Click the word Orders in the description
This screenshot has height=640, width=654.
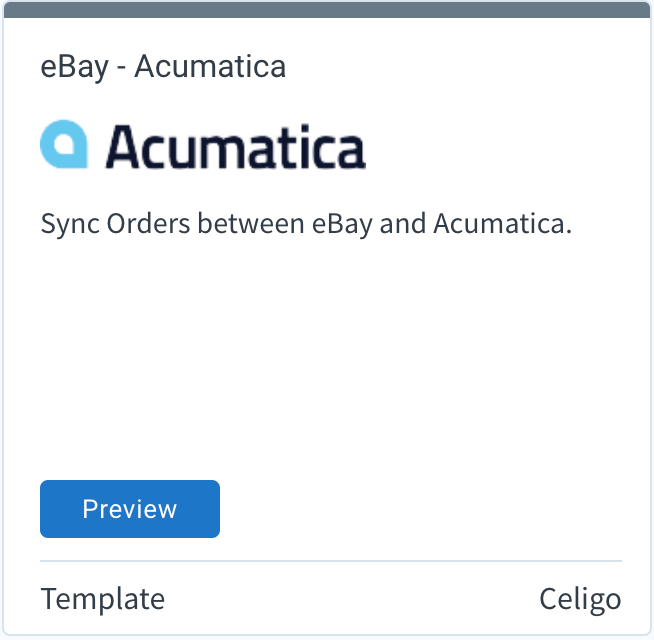pyautogui.click(x=148, y=224)
